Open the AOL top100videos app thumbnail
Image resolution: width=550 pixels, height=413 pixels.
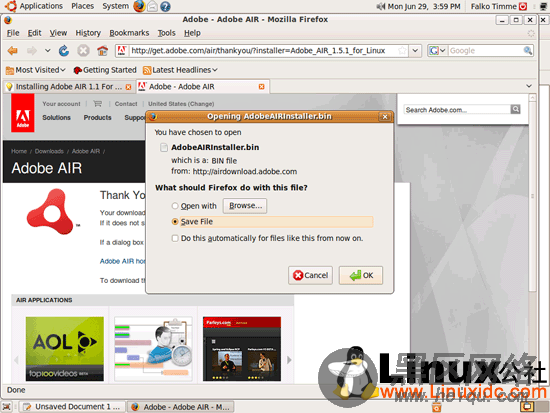point(65,349)
